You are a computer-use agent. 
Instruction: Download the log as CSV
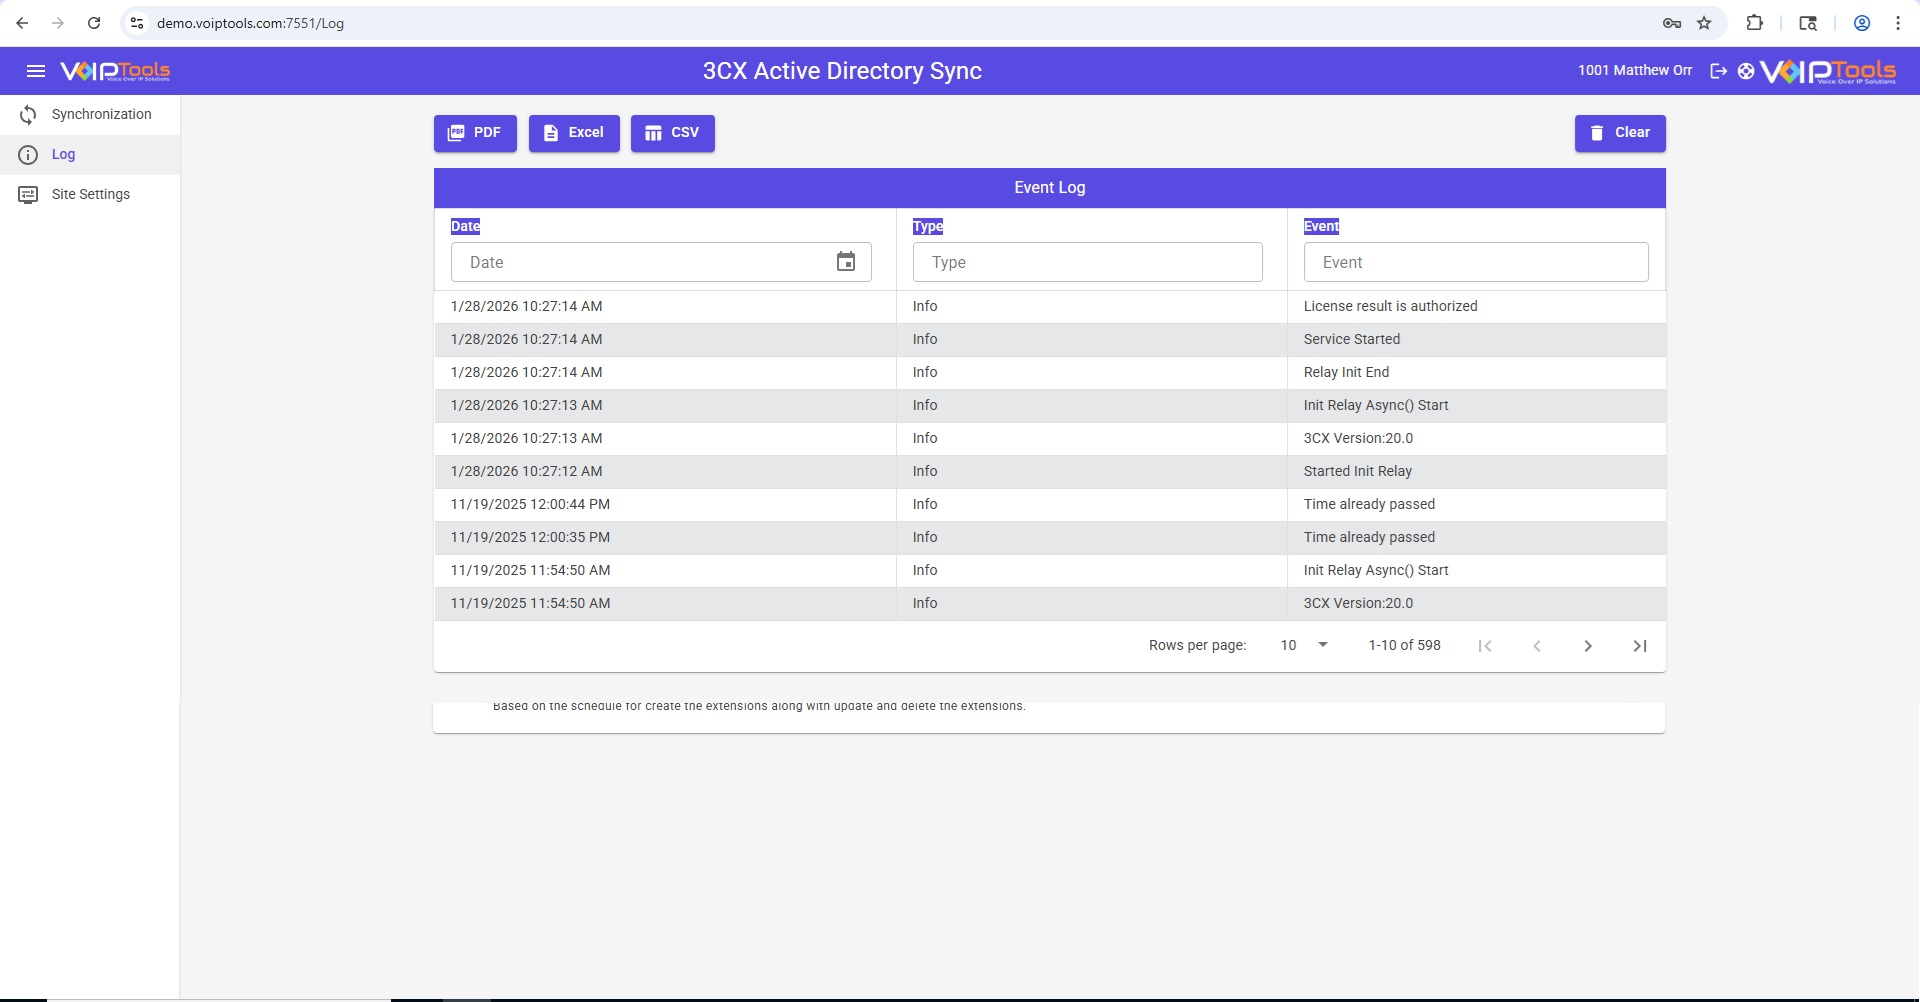click(x=672, y=133)
